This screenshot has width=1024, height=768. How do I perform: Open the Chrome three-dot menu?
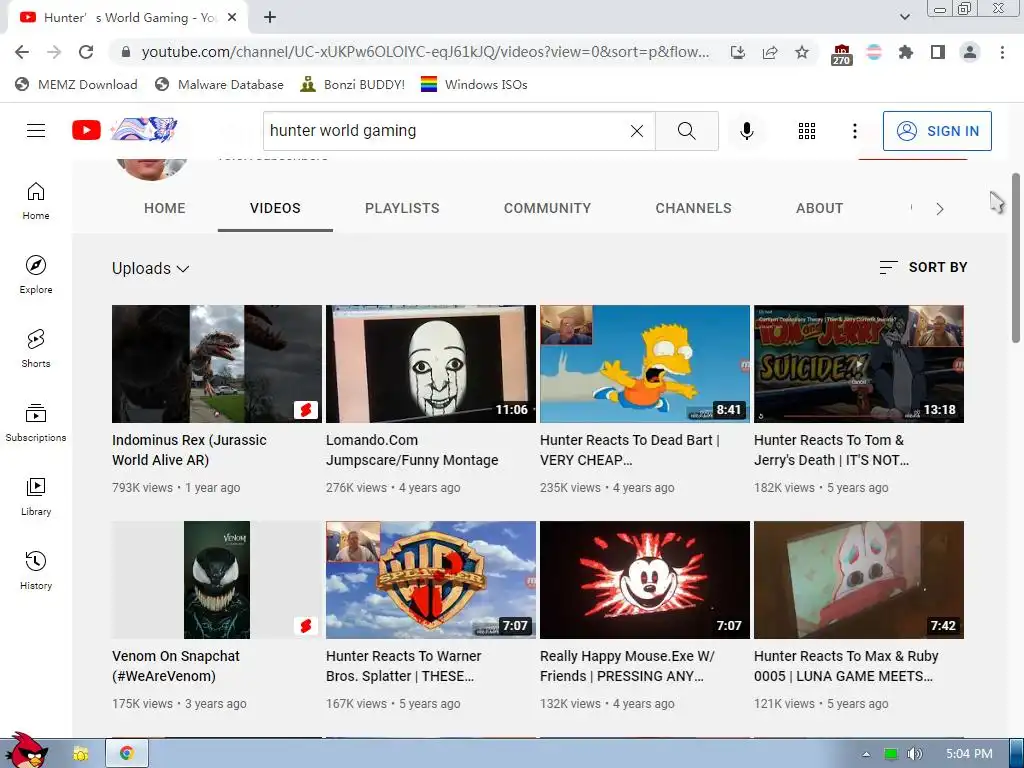click(x=1002, y=52)
